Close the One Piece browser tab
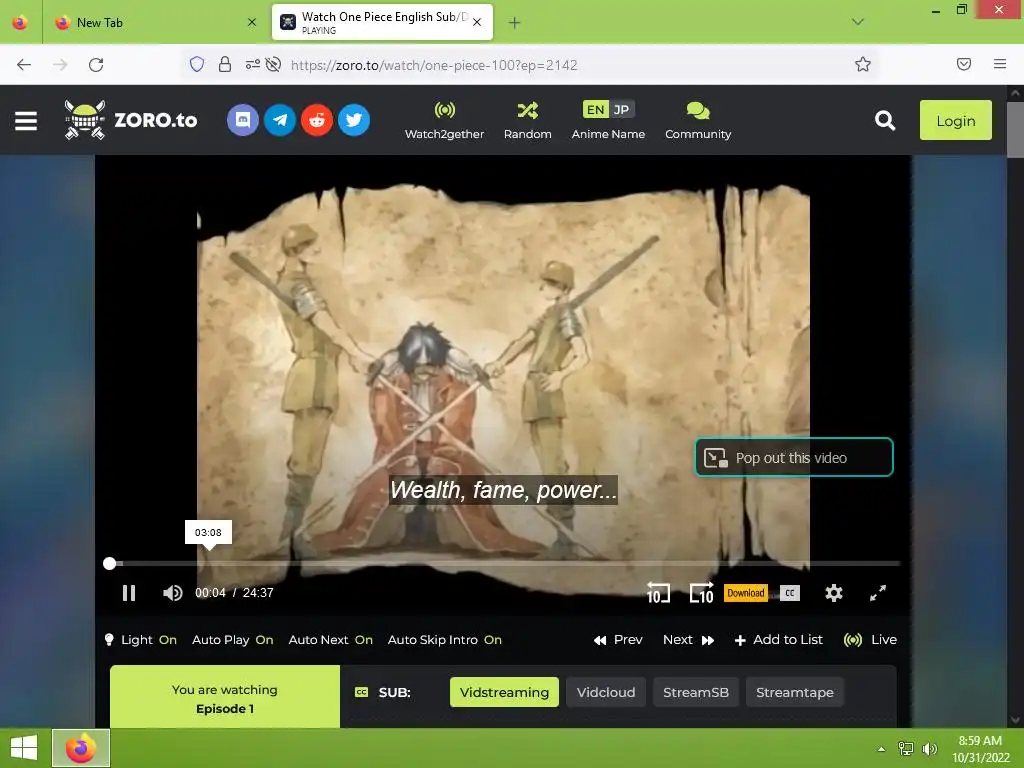This screenshot has width=1024, height=768. [x=477, y=22]
